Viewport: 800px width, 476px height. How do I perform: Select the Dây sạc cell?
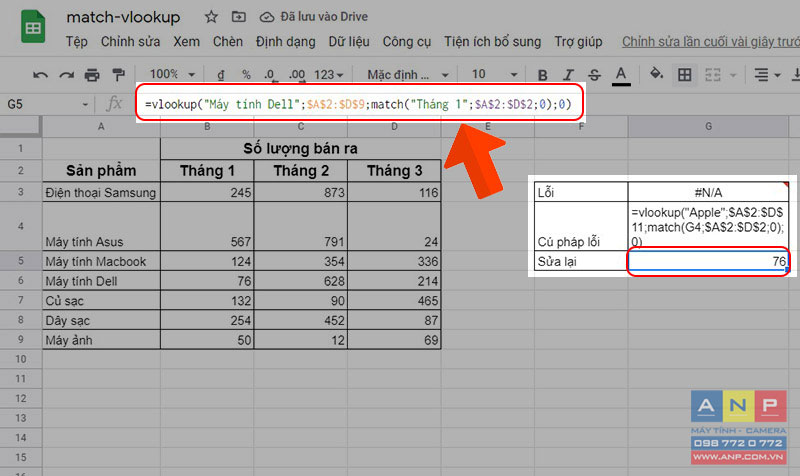click(101, 320)
